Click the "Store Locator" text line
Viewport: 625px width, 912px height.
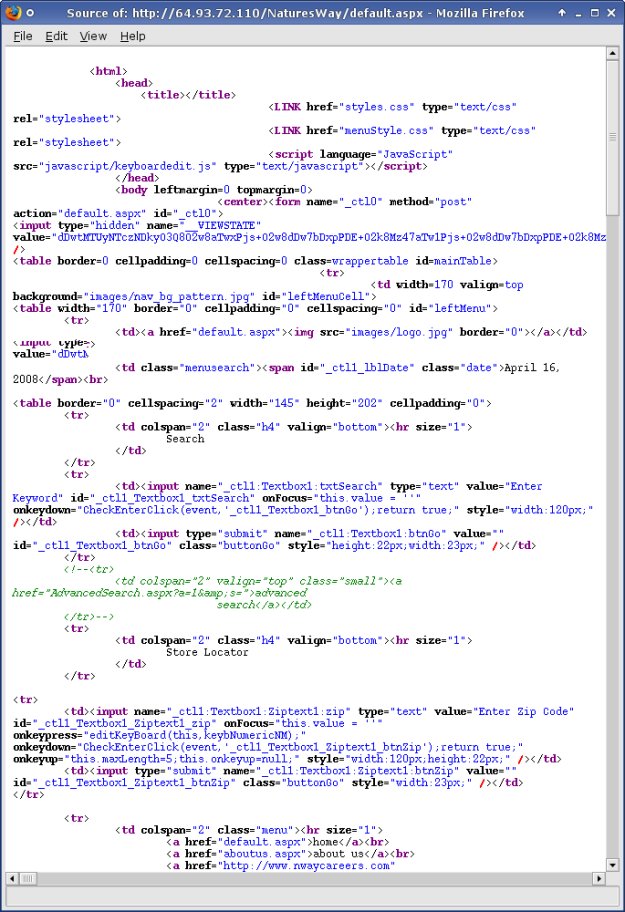[207, 653]
